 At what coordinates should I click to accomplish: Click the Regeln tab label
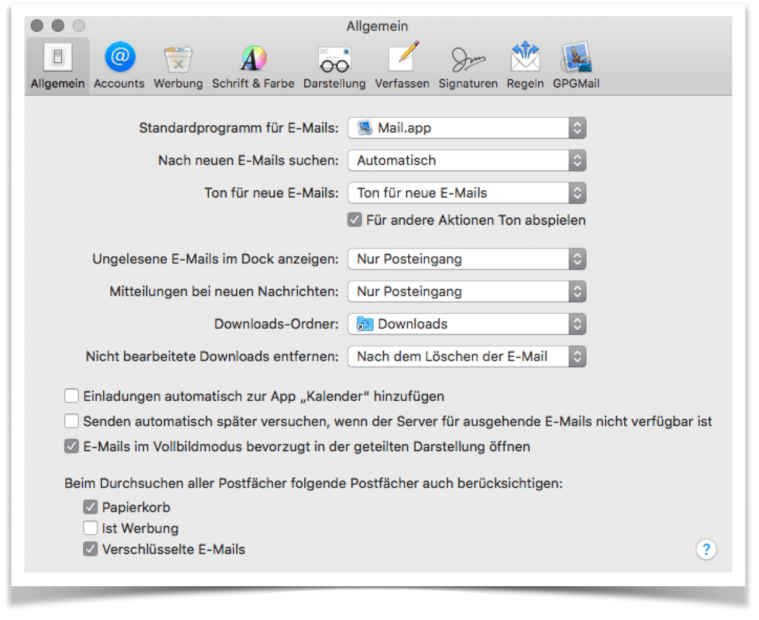point(525,84)
